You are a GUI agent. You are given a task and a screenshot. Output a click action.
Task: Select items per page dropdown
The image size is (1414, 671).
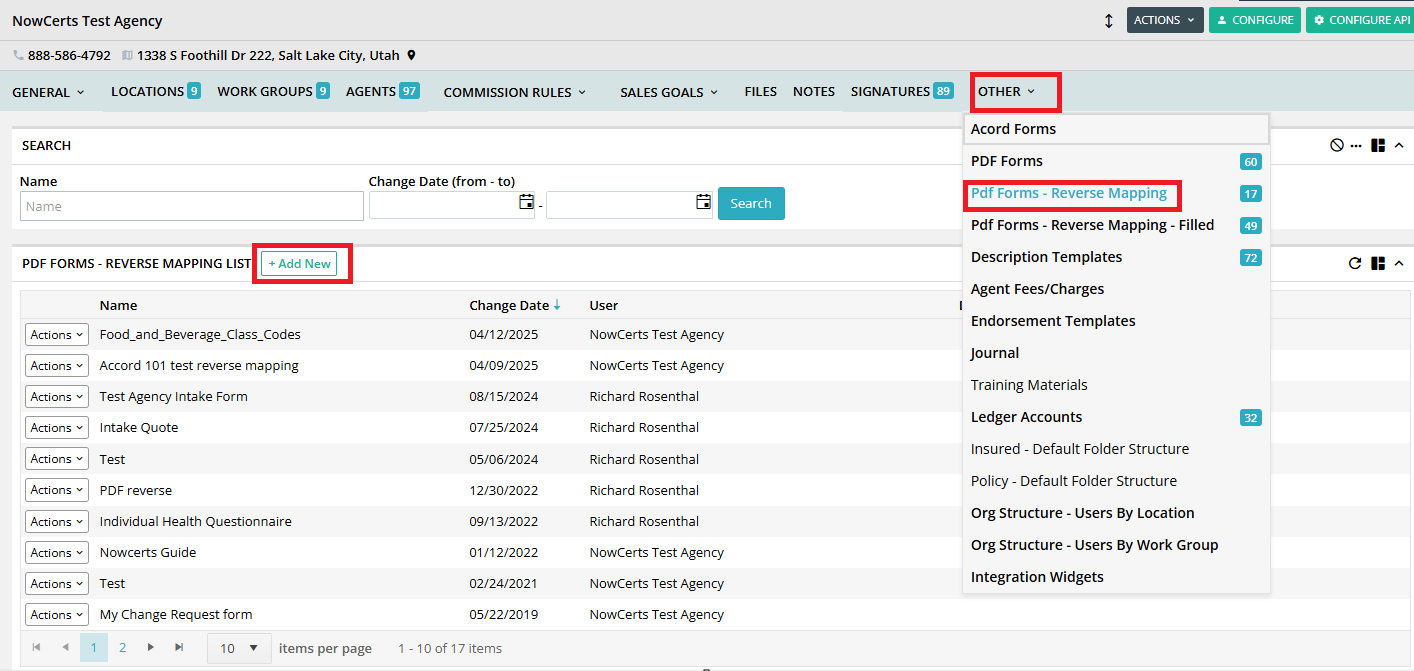(x=239, y=648)
